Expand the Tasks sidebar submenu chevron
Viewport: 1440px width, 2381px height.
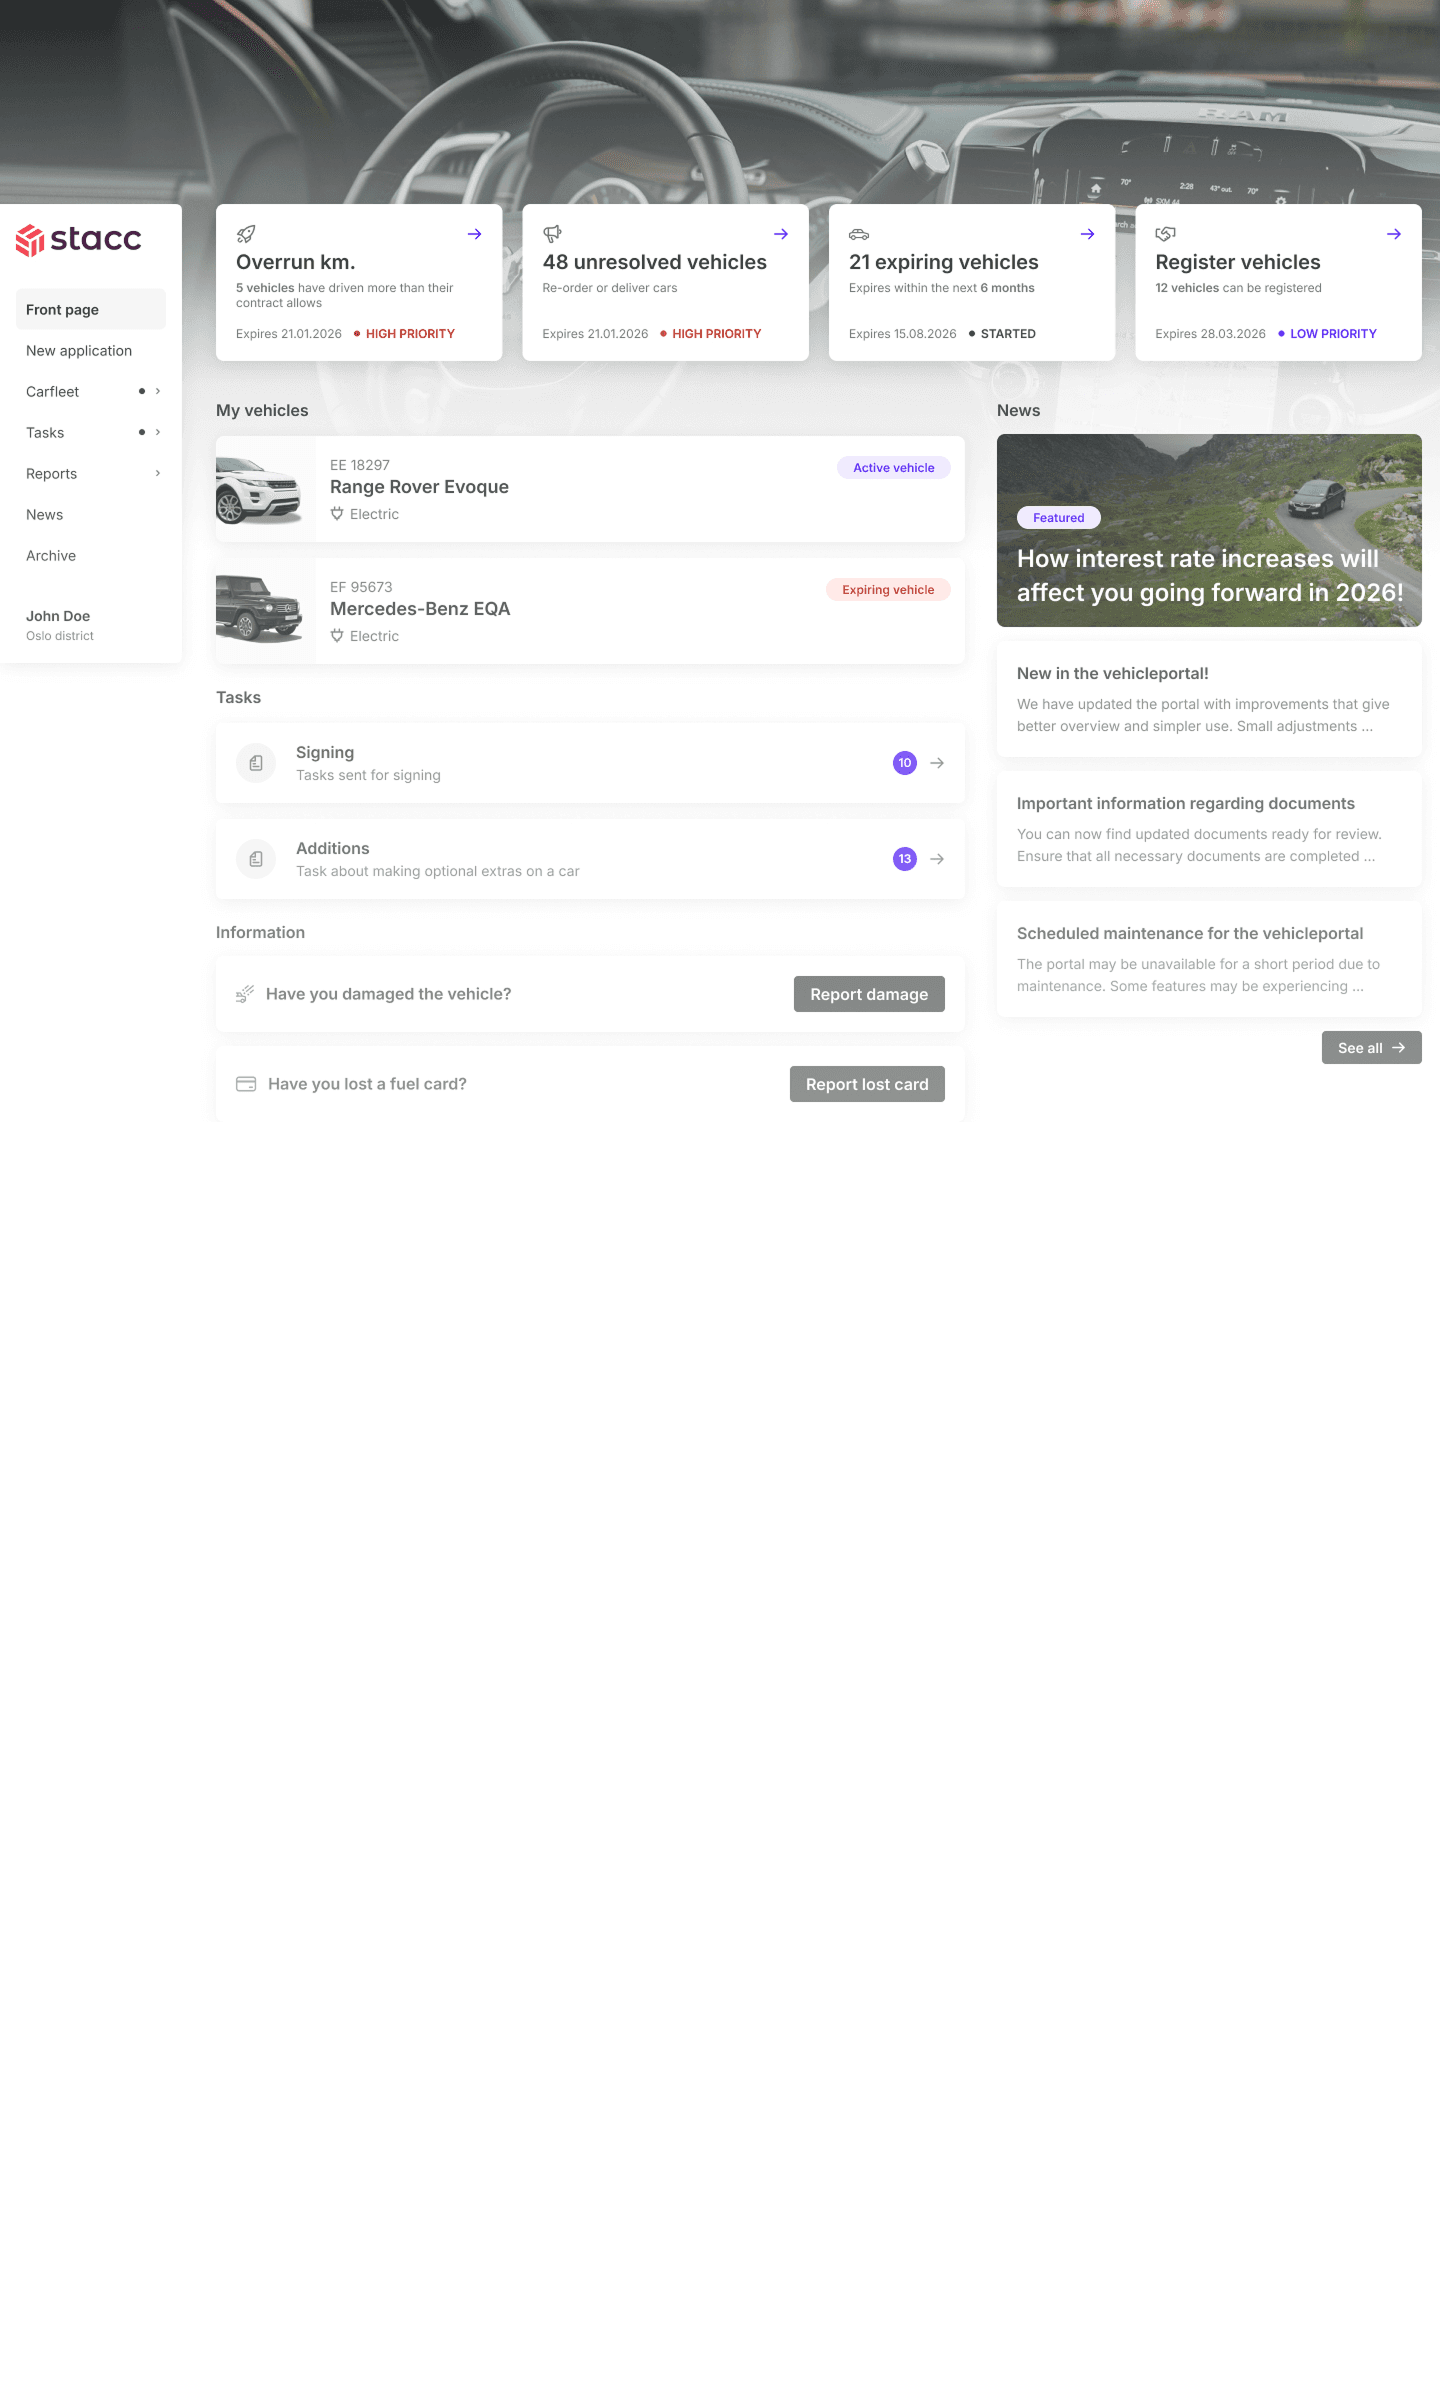click(x=158, y=432)
